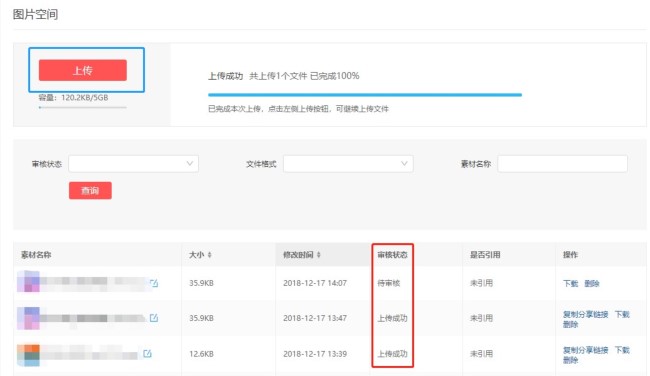
Task: Click 共上传1个文件 已完成100% text
Action: (x=304, y=76)
